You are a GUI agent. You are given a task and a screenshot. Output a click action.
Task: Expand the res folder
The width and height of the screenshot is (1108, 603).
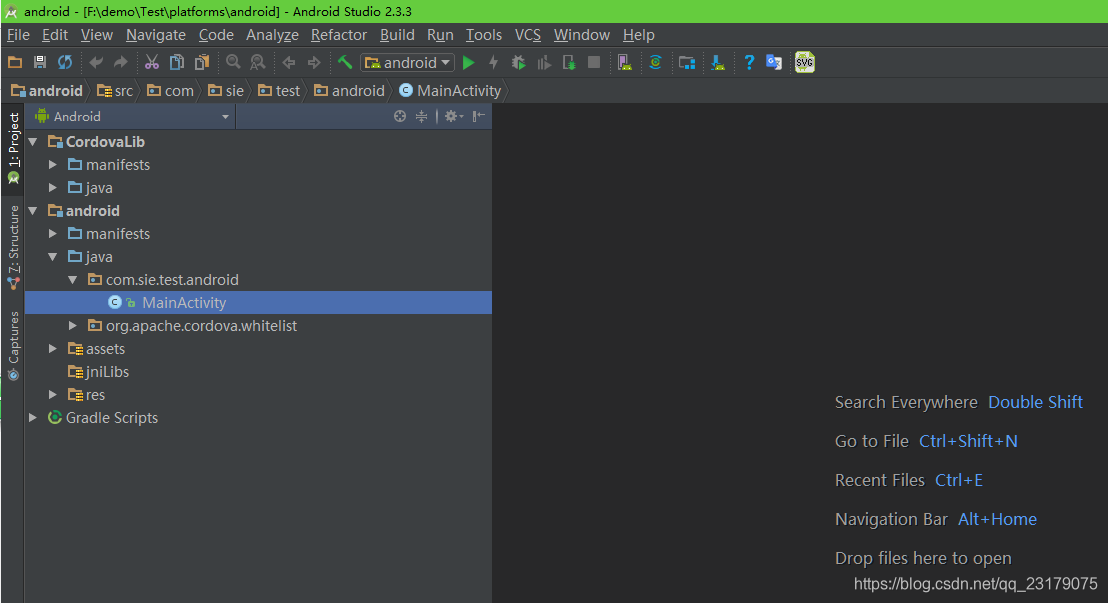(x=53, y=395)
